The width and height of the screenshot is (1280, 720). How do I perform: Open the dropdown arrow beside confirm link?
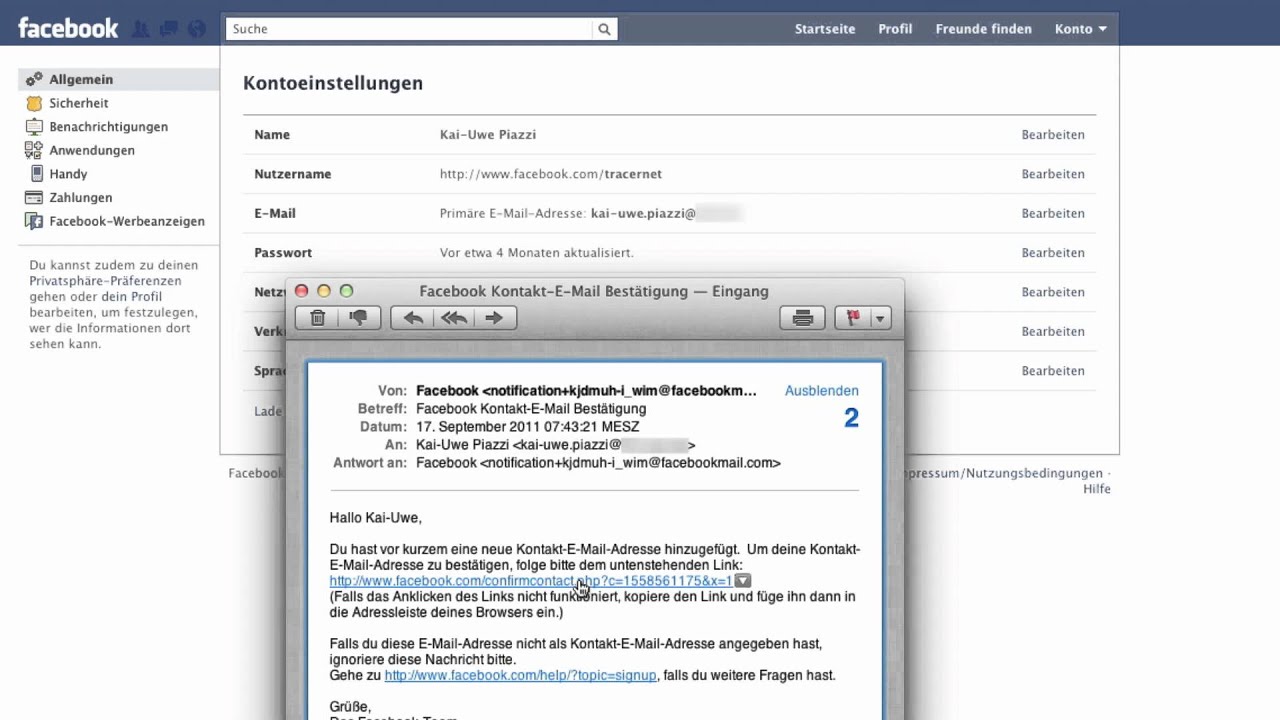point(742,581)
